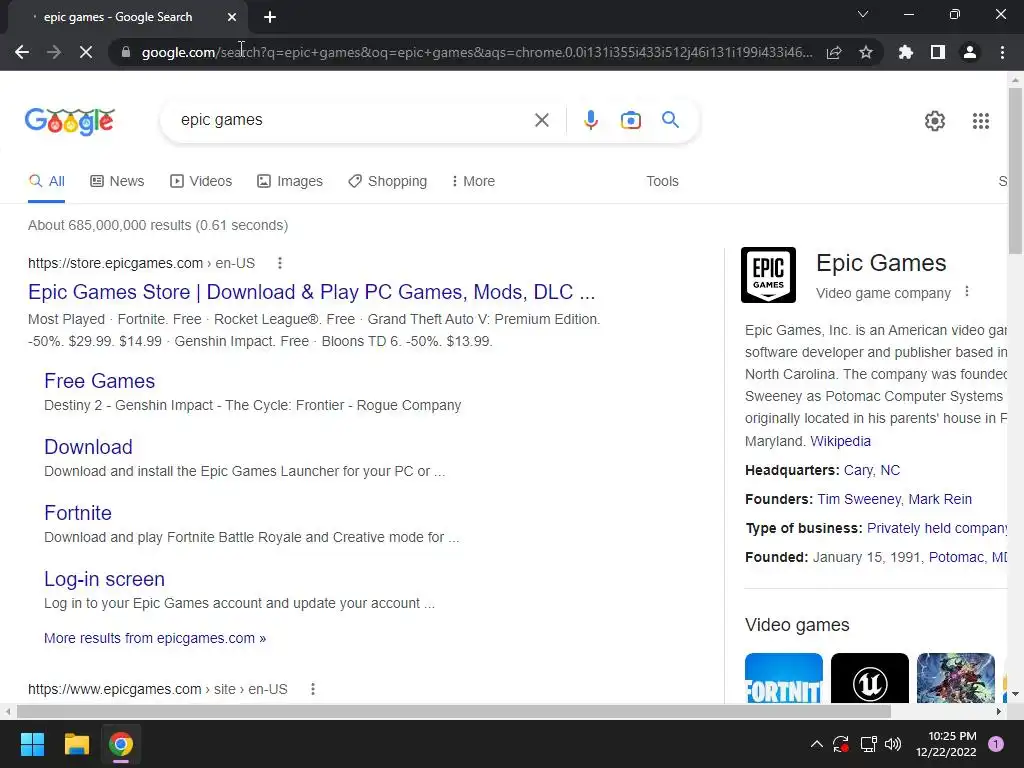Viewport: 1024px width, 768px height.
Task: Open the Windows Start menu
Action: [x=32, y=744]
